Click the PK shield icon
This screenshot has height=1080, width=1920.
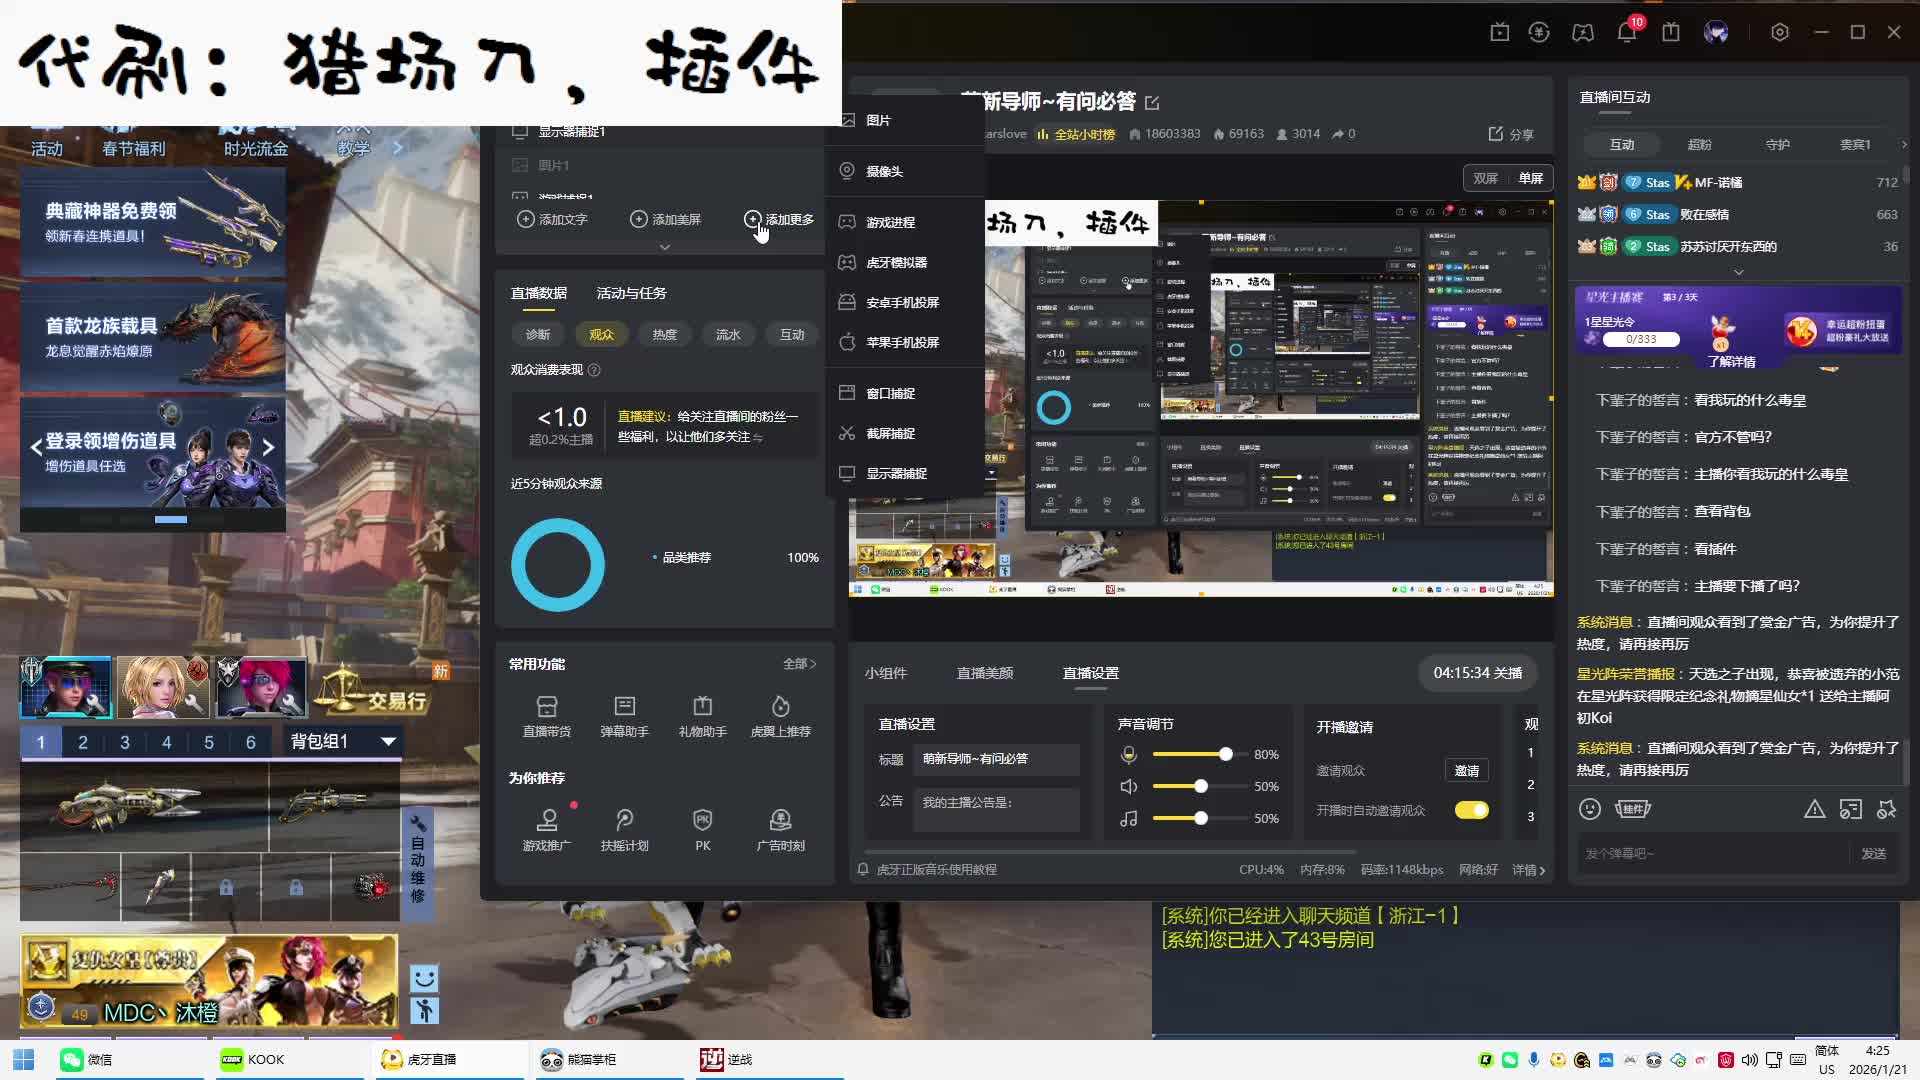[x=702, y=821]
